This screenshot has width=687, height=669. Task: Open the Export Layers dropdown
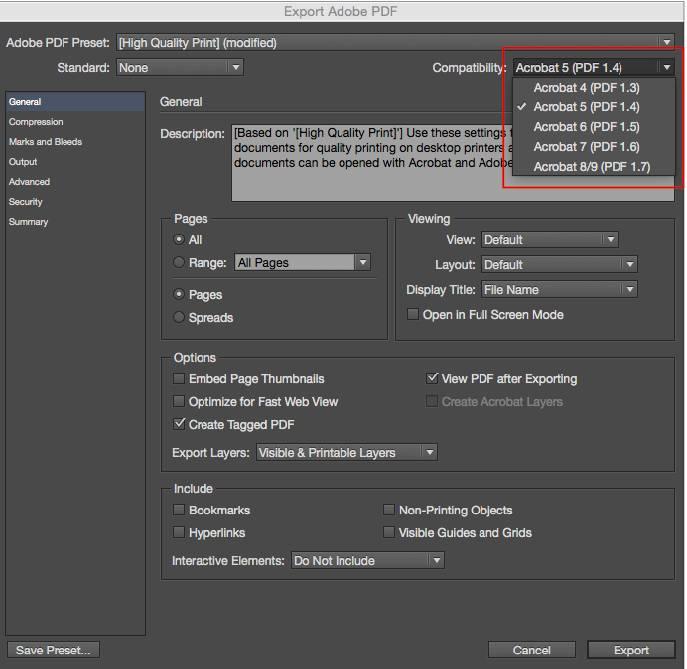[347, 453]
